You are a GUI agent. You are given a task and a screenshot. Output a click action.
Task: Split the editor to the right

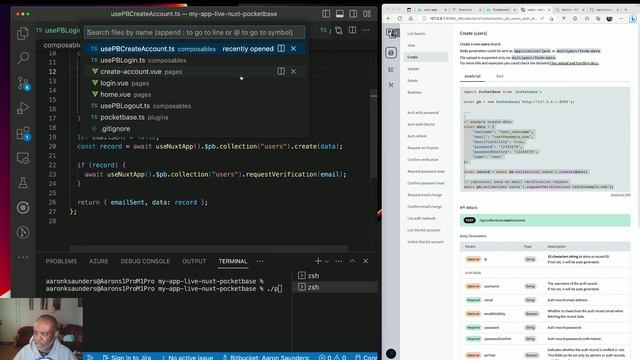coord(352,30)
